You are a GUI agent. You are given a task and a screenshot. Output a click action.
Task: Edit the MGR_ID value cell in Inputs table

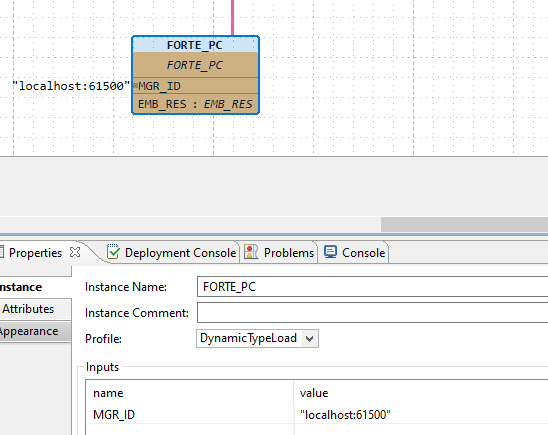click(420, 415)
